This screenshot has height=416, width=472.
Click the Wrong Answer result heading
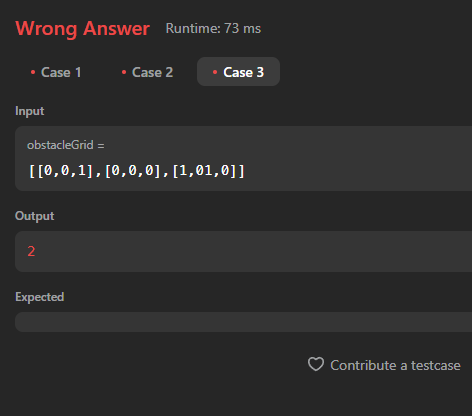pos(82,29)
